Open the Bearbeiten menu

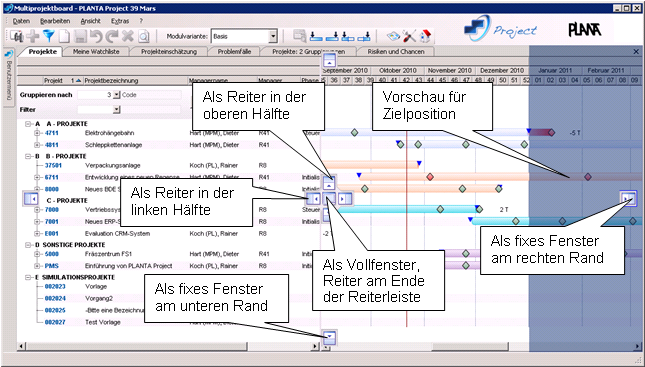click(55, 21)
